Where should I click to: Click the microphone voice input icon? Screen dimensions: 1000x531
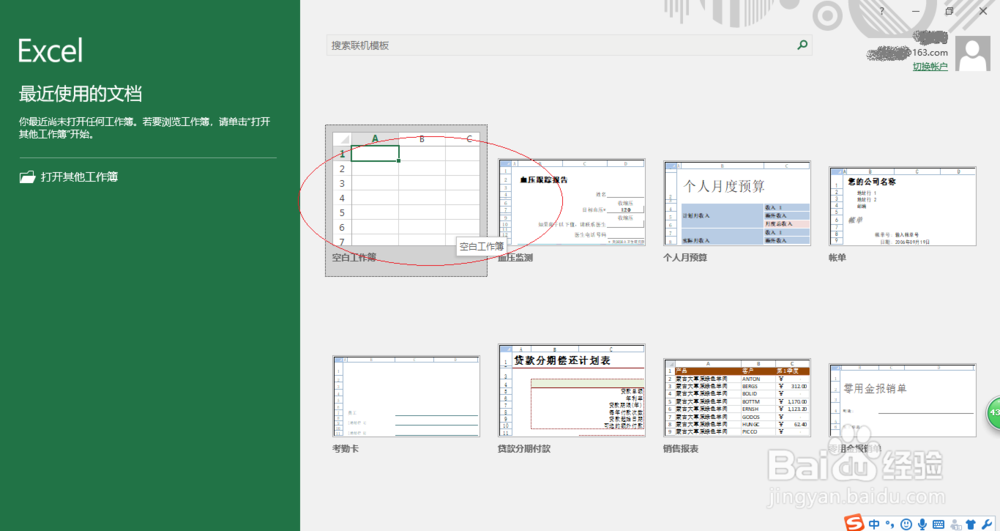click(x=922, y=524)
